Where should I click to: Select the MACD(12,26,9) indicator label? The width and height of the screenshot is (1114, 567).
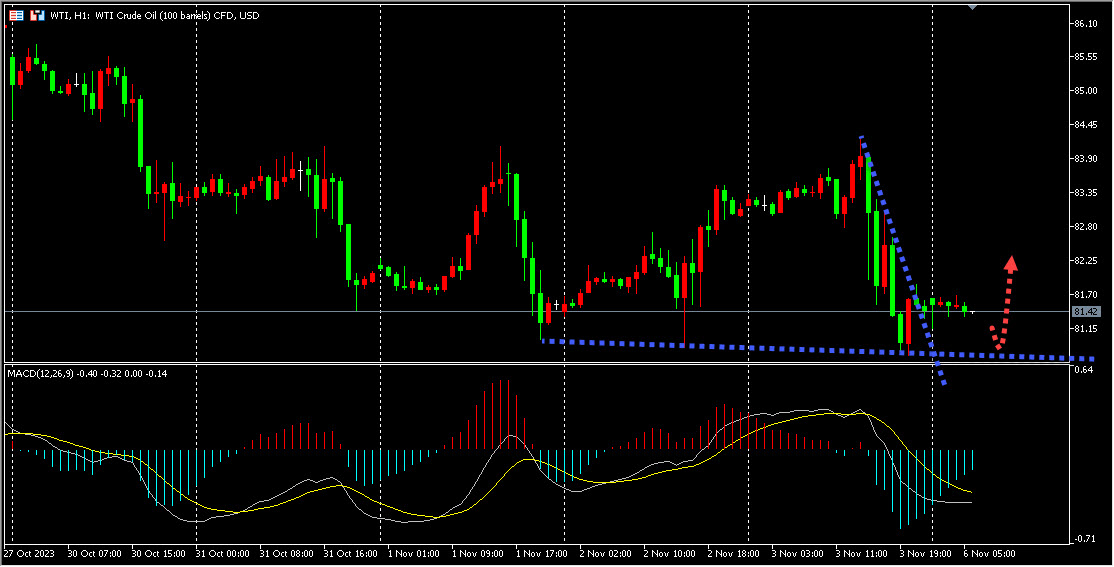87,373
